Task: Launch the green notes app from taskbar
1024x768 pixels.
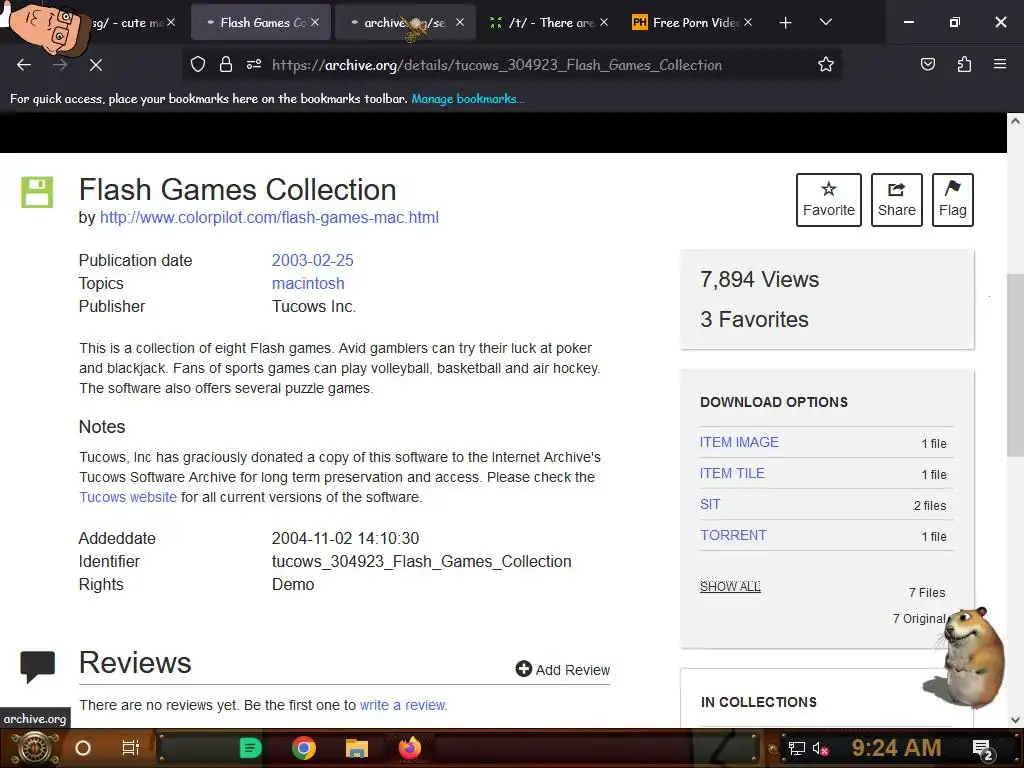Action: pyautogui.click(x=251, y=748)
